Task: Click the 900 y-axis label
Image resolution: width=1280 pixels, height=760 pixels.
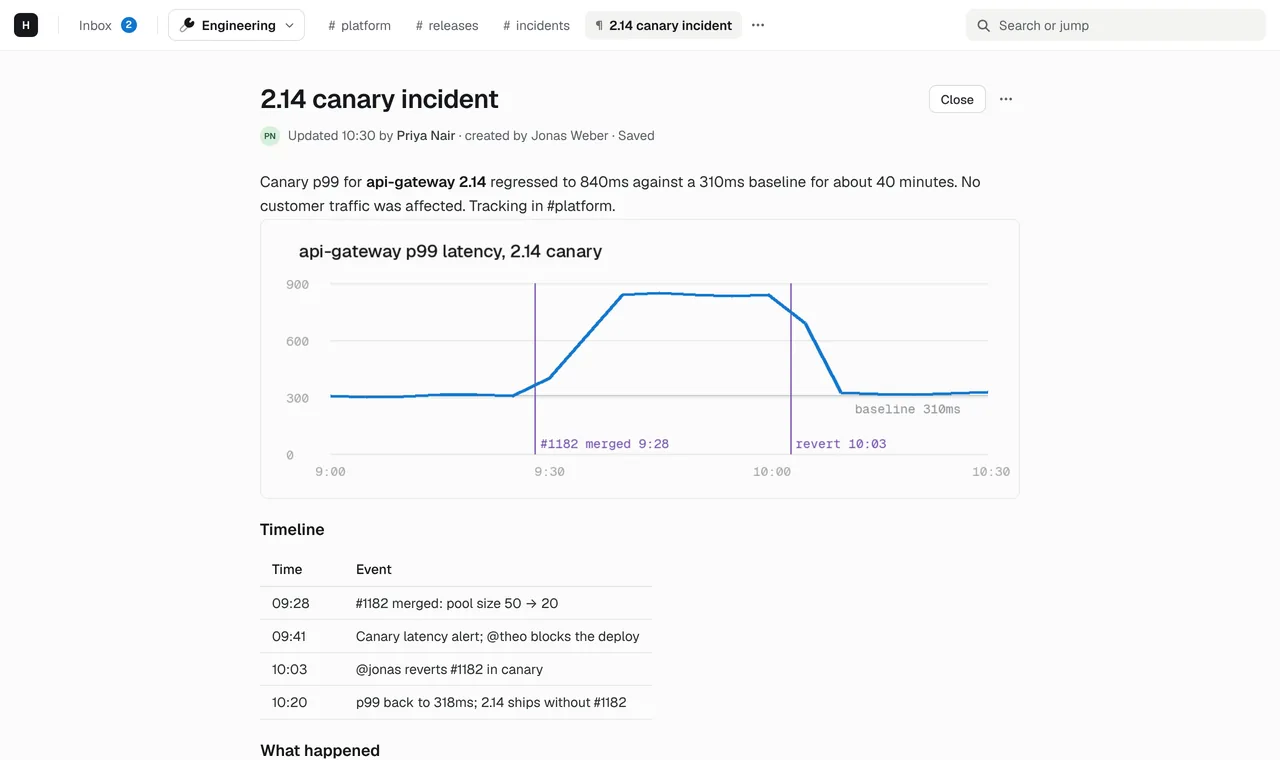Action: [x=298, y=284]
